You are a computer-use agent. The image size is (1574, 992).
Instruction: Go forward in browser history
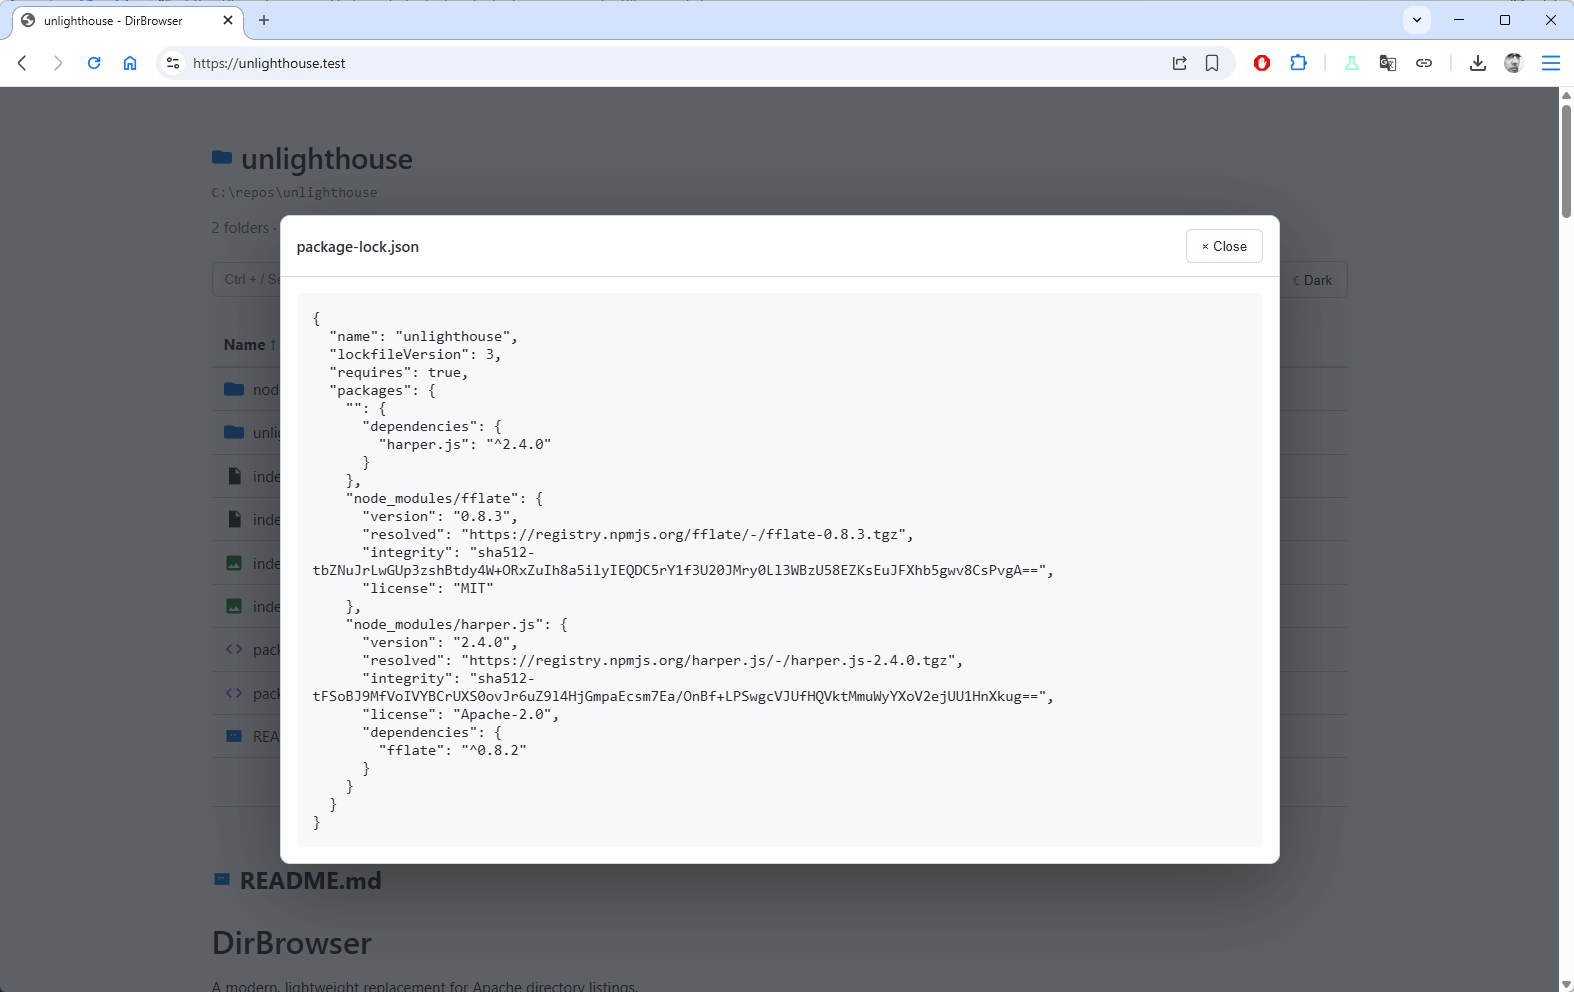tap(58, 63)
